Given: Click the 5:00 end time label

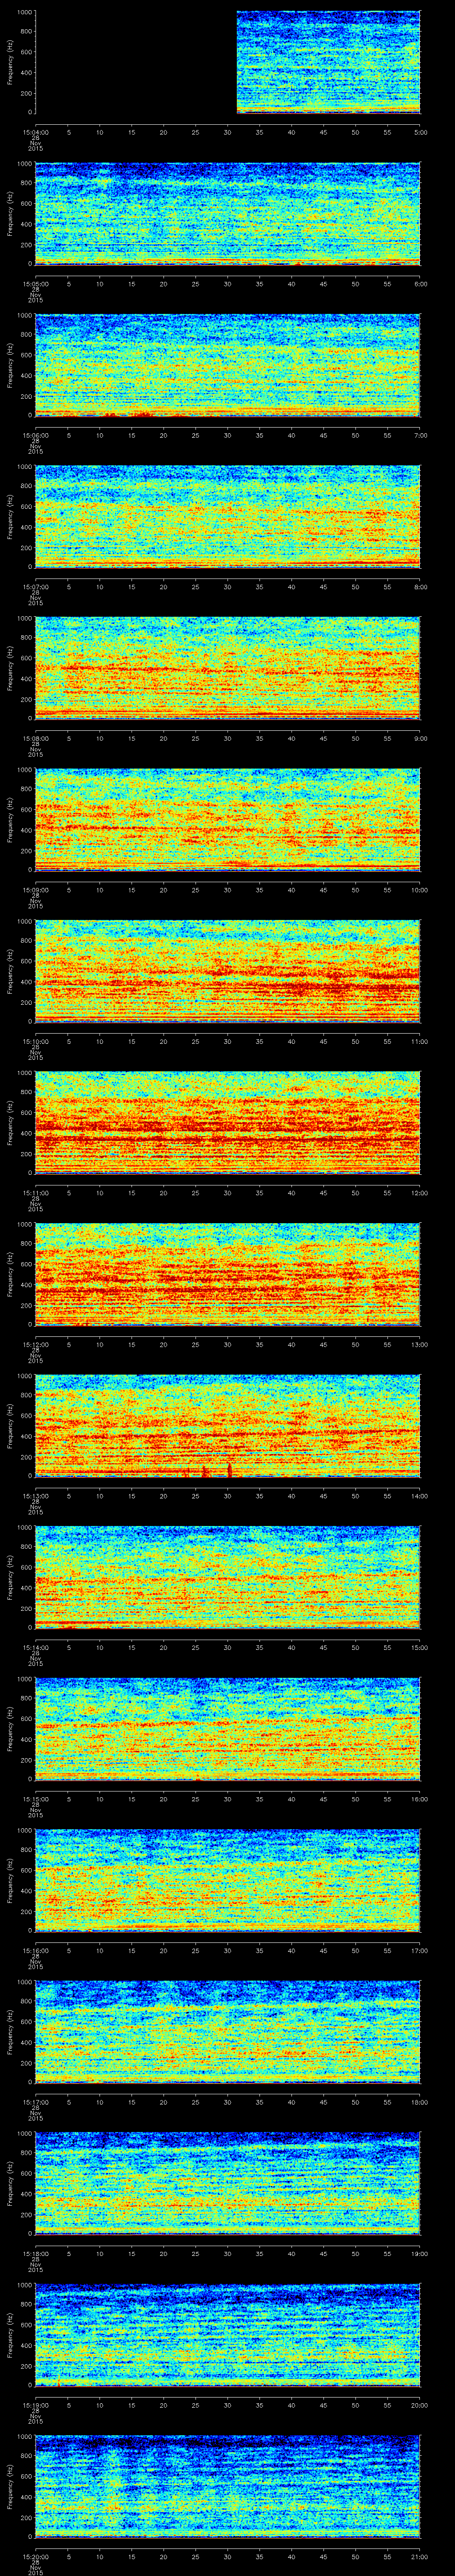Looking at the screenshot, I should [x=420, y=131].
